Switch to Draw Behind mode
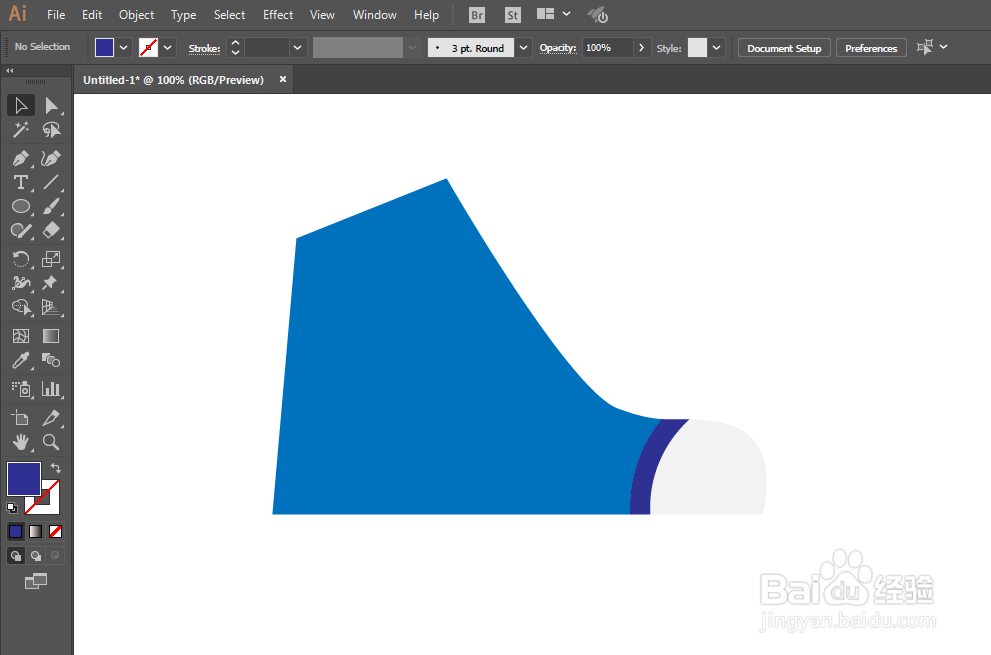 pyautogui.click(x=36, y=556)
